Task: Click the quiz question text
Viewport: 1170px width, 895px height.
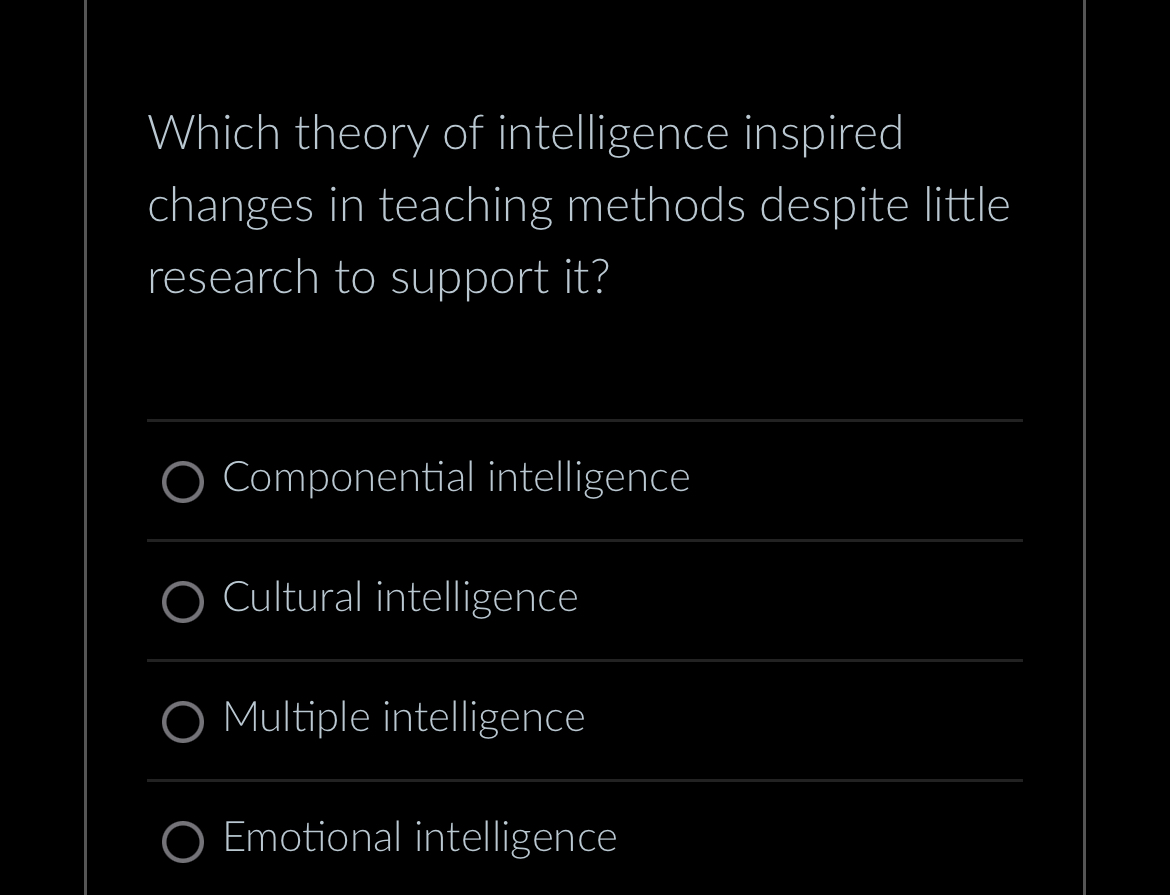Action: click(578, 205)
